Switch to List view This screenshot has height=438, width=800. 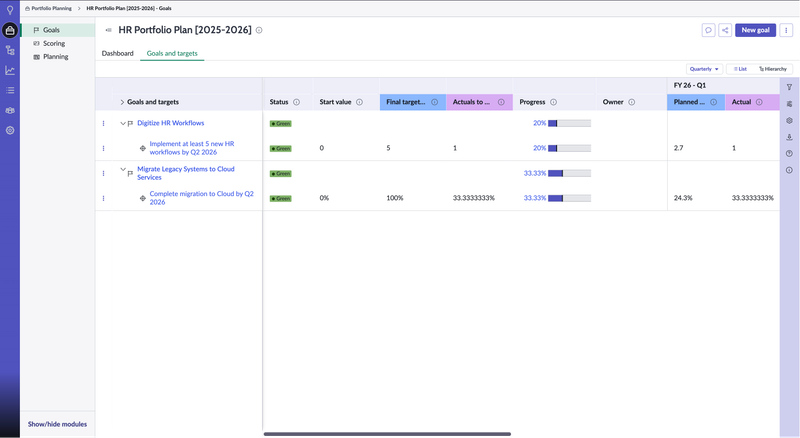[x=739, y=69]
